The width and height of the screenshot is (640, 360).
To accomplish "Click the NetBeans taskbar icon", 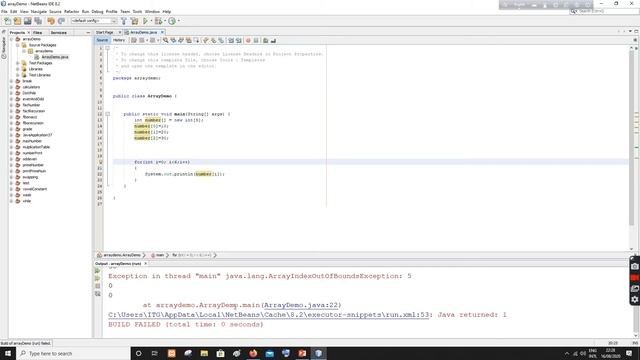I will tap(318, 353).
